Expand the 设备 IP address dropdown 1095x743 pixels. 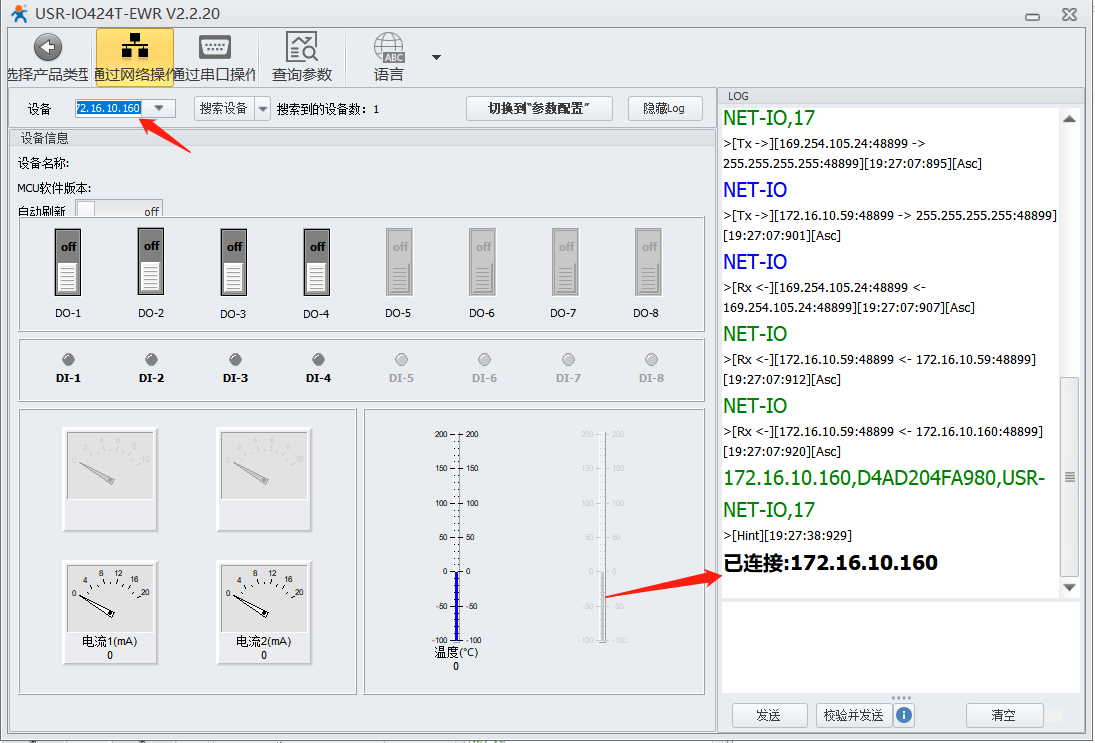pos(159,108)
